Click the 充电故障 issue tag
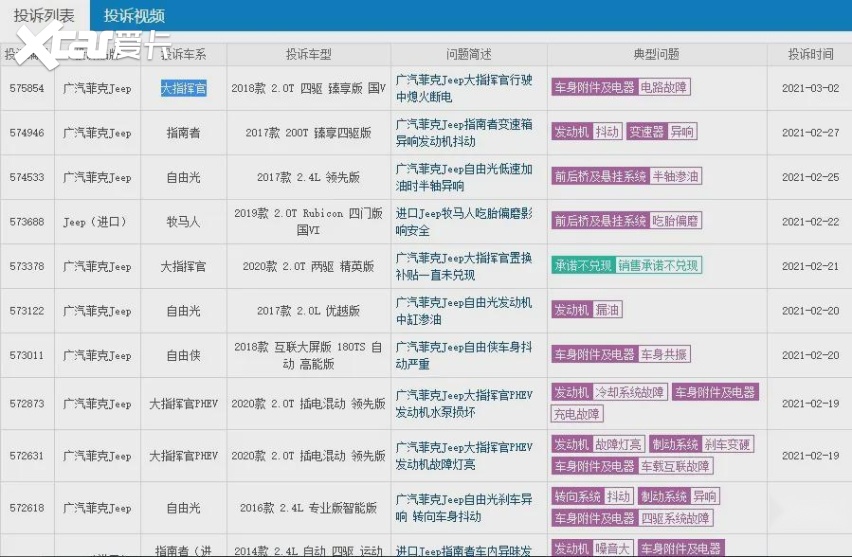The width and height of the screenshot is (852, 557). click(x=577, y=414)
